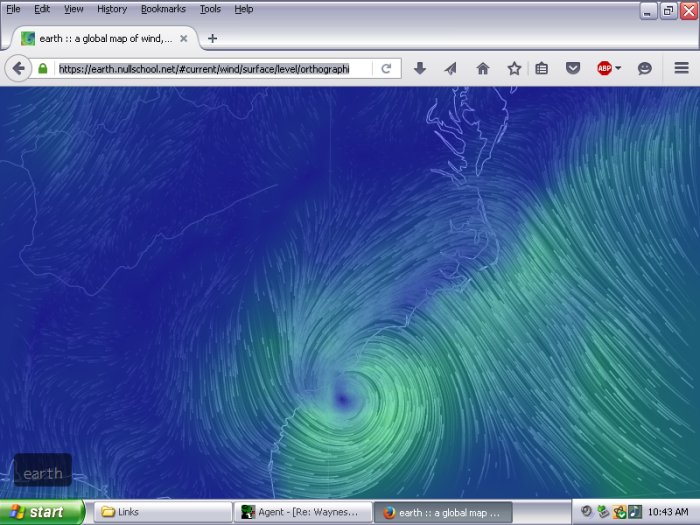This screenshot has height=525, width=700.
Task: Click the paper plane share icon
Action: 451,68
